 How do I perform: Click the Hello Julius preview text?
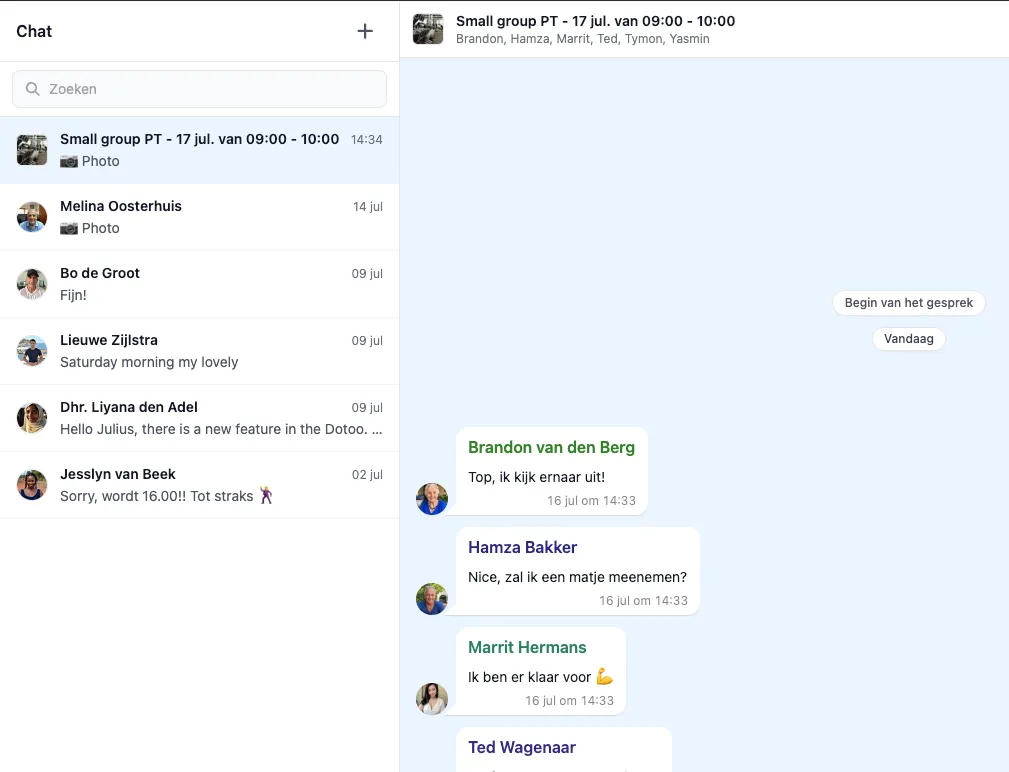[221, 429]
